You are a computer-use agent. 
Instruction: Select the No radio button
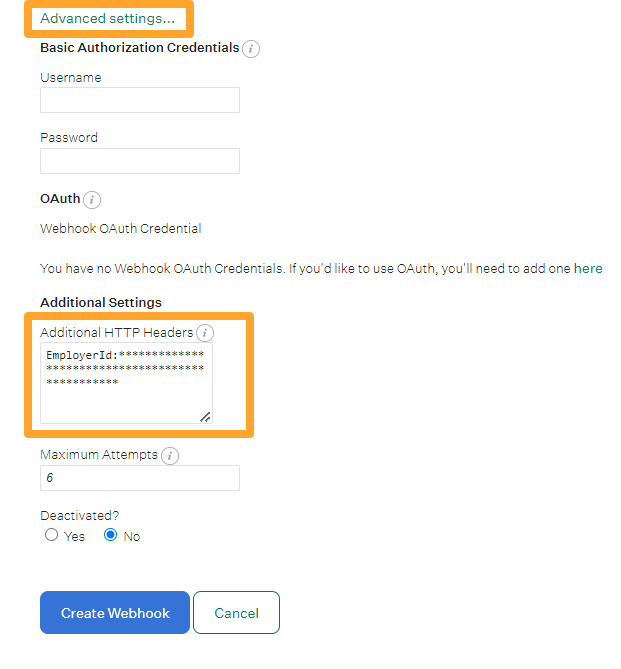click(x=111, y=535)
